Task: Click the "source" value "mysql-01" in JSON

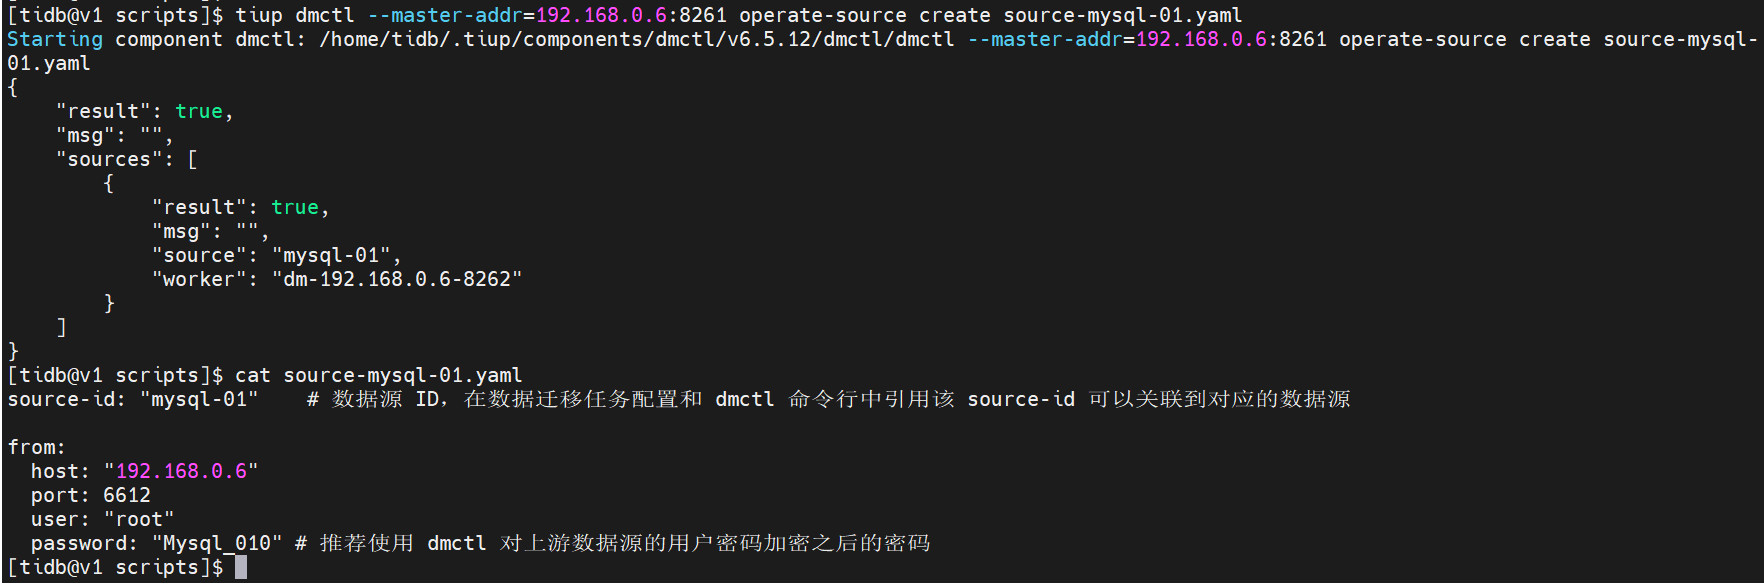Action: coord(331,255)
